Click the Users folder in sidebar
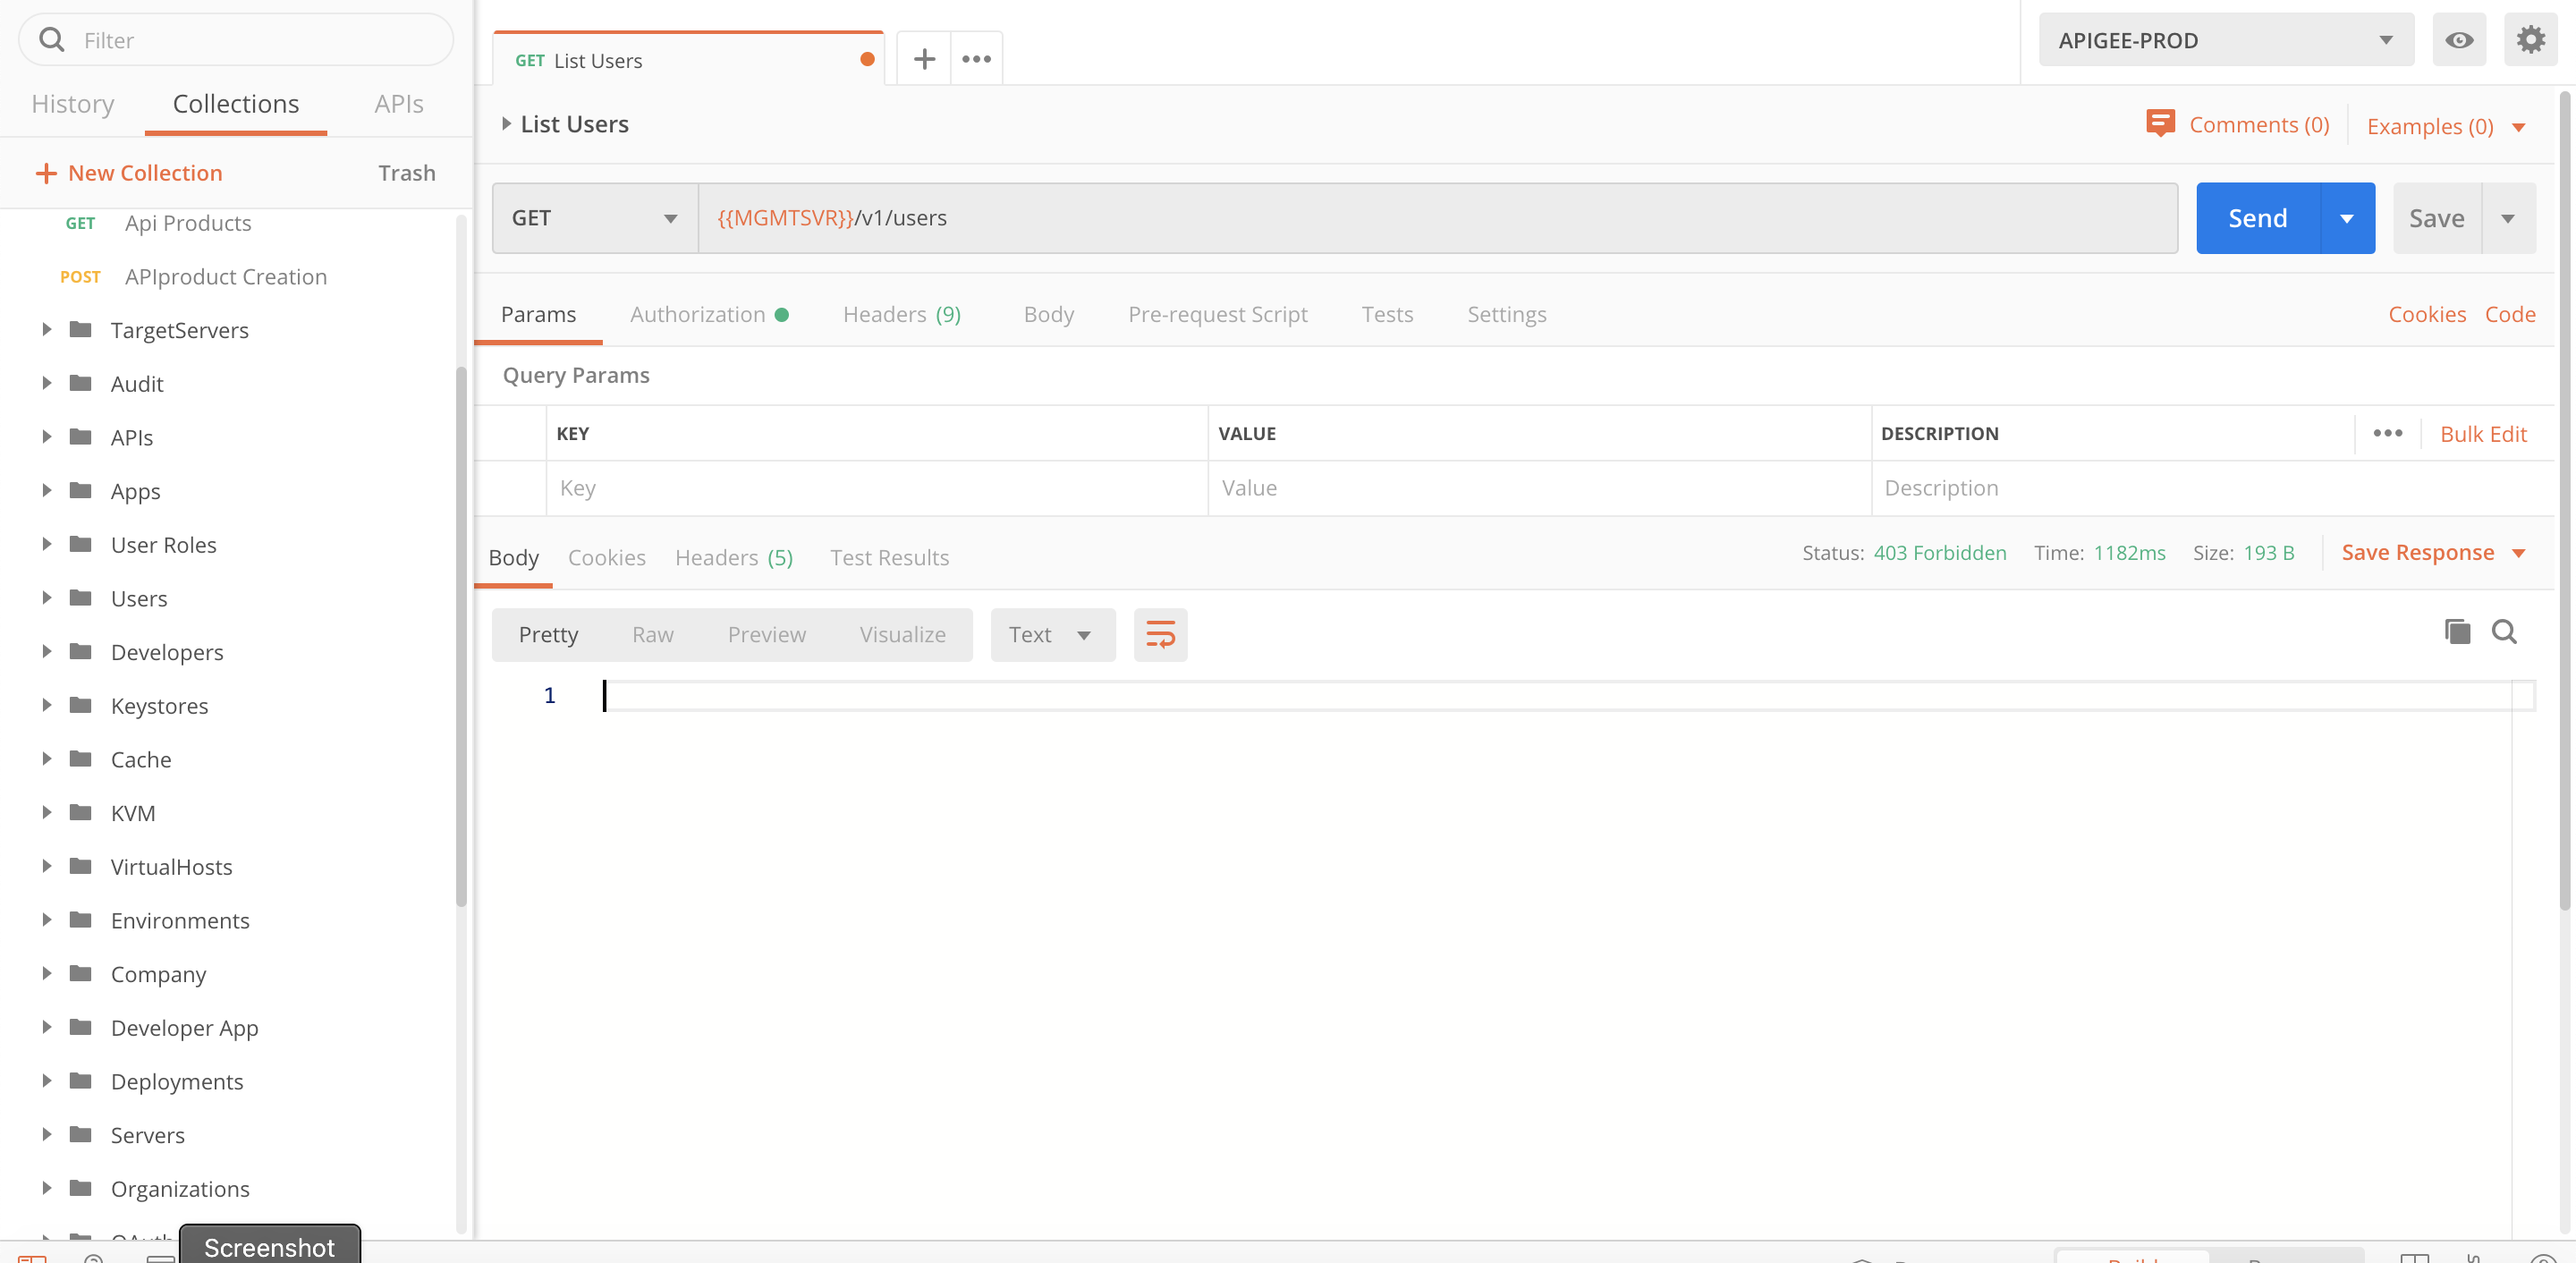Screen dimensions: 2576x1263 click(139, 598)
